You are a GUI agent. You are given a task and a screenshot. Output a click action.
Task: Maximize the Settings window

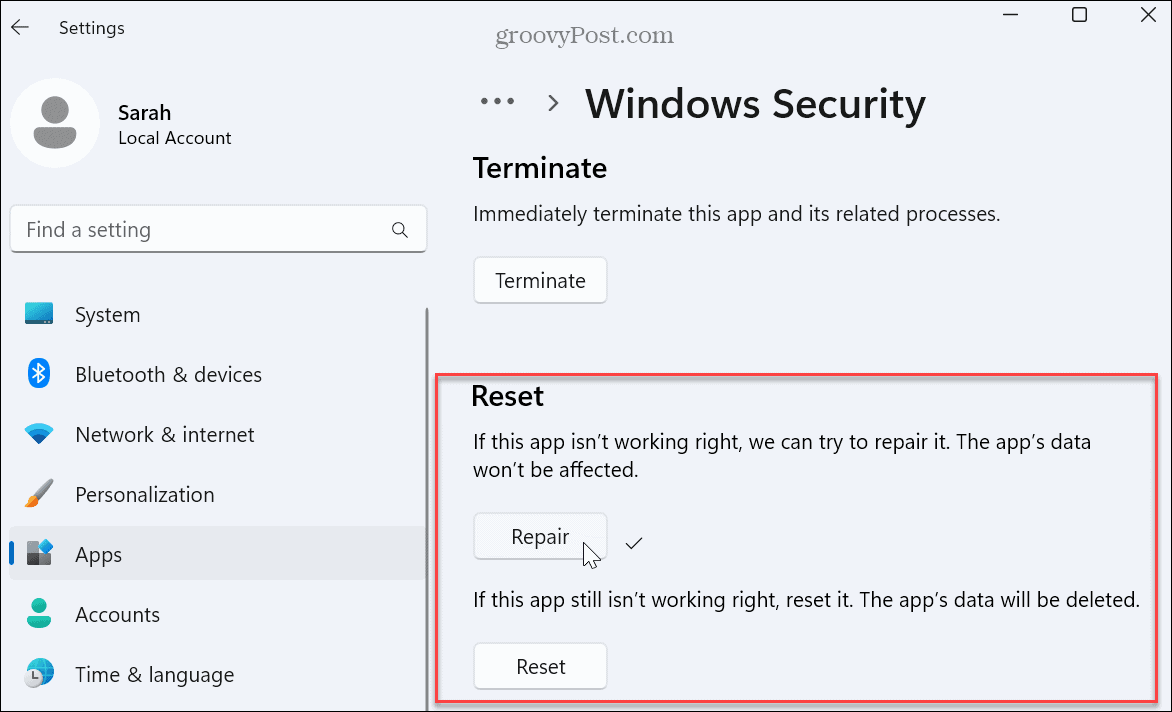(x=1079, y=14)
